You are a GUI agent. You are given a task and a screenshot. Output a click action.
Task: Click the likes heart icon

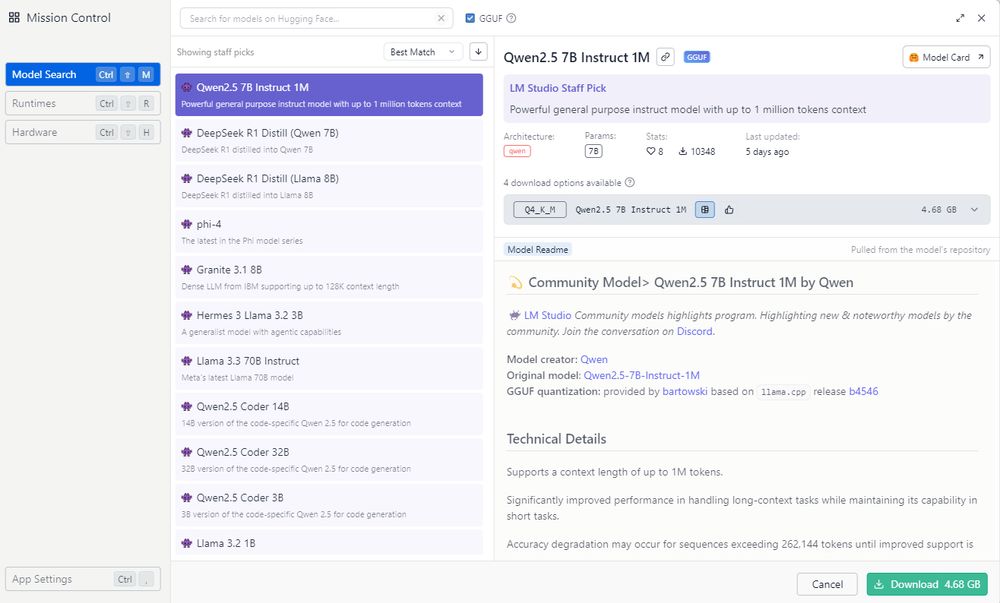pyautogui.click(x=651, y=151)
